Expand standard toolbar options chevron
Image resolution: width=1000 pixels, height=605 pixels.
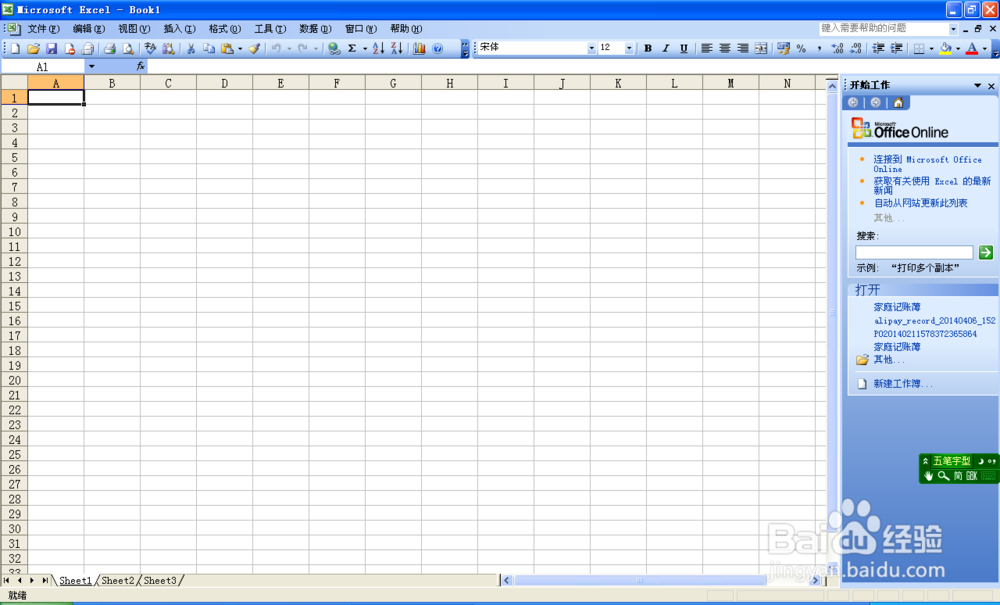(x=465, y=49)
